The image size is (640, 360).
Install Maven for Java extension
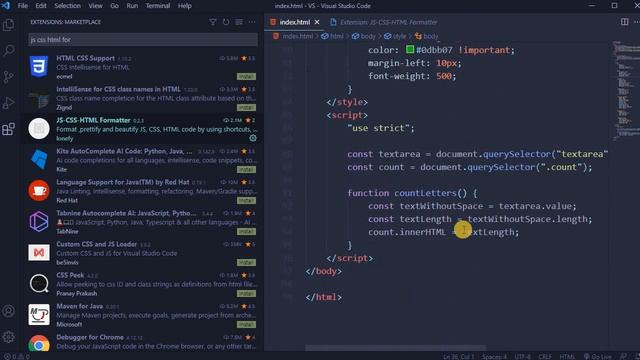[x=247, y=325]
